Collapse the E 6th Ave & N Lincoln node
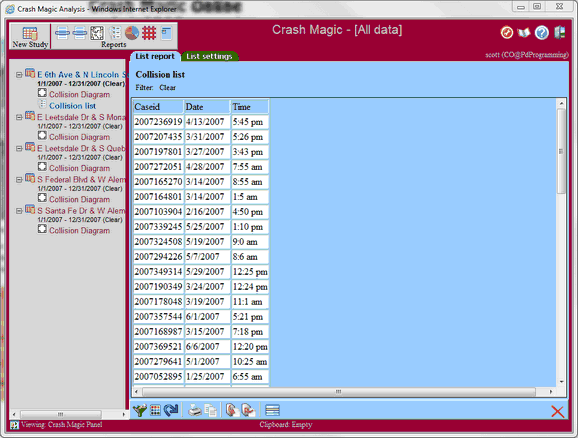The width and height of the screenshot is (578, 438). 19,75
